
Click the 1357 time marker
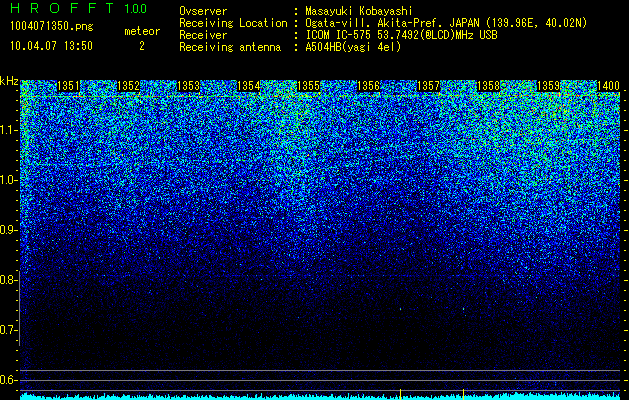click(428, 86)
